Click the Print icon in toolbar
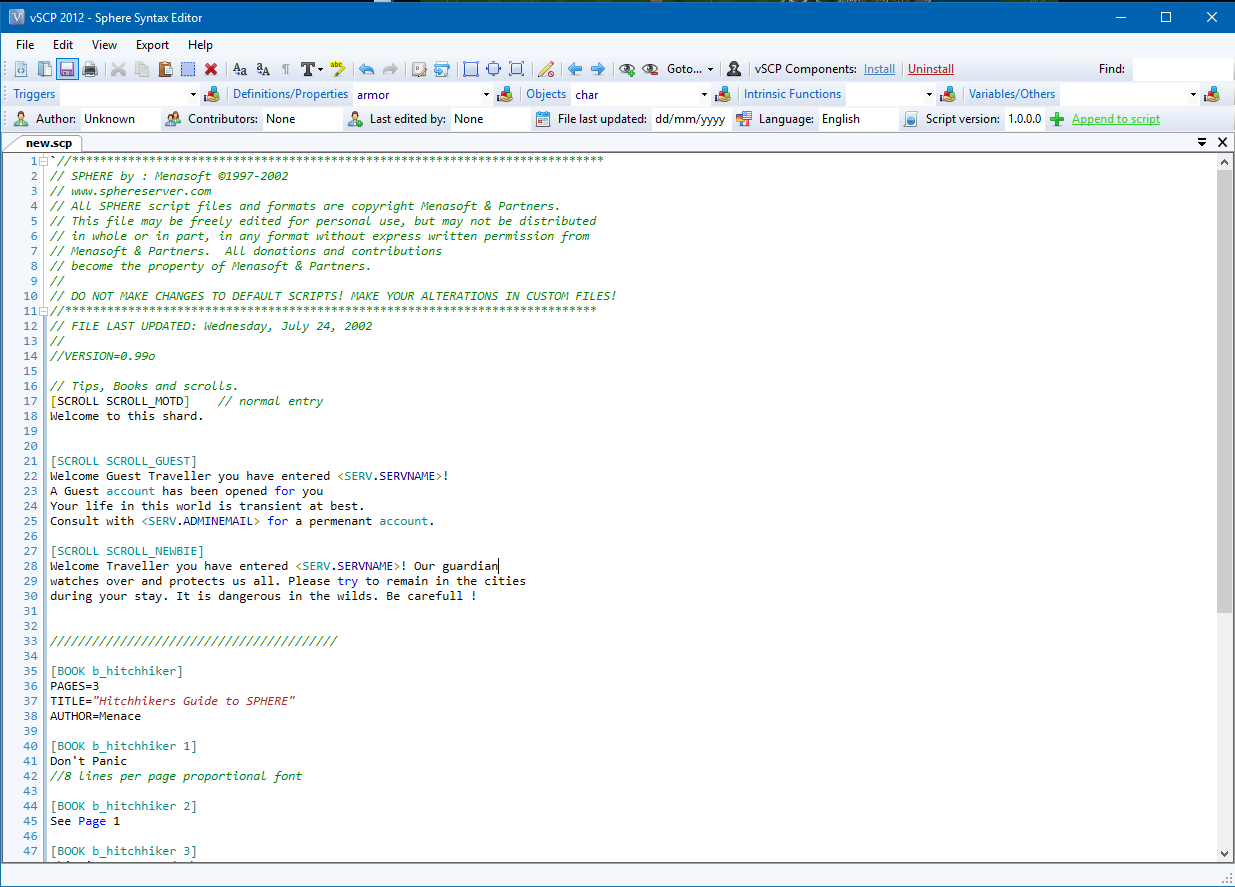This screenshot has width=1235, height=887. point(90,69)
